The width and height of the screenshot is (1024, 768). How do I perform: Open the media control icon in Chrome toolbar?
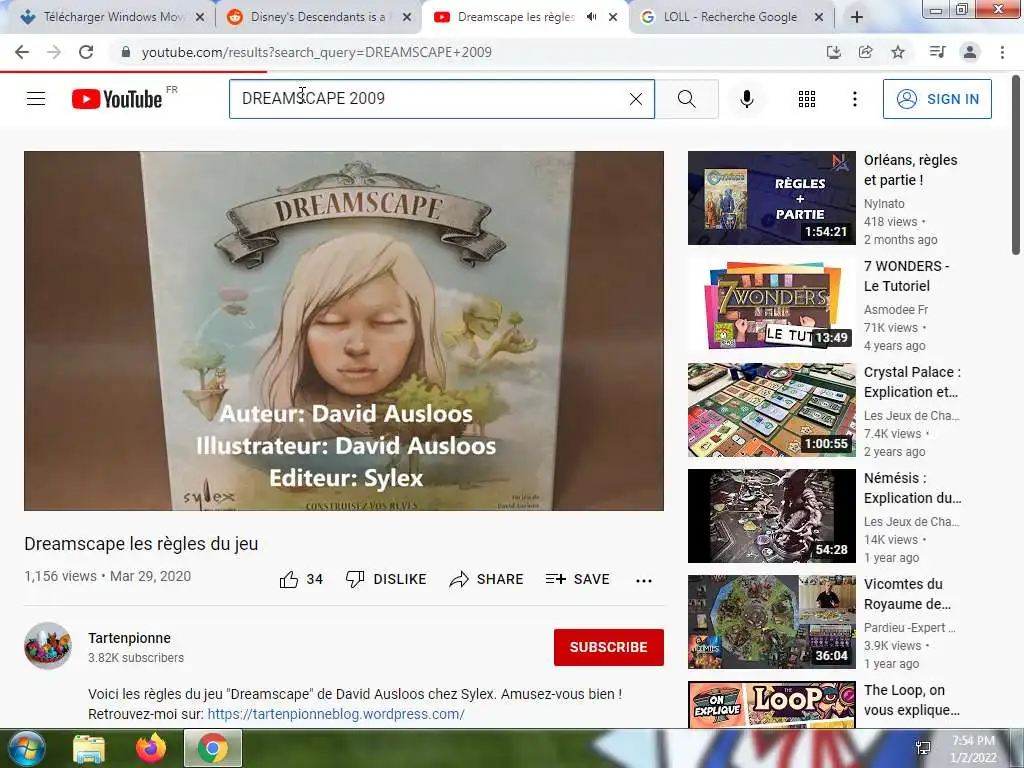point(937,52)
